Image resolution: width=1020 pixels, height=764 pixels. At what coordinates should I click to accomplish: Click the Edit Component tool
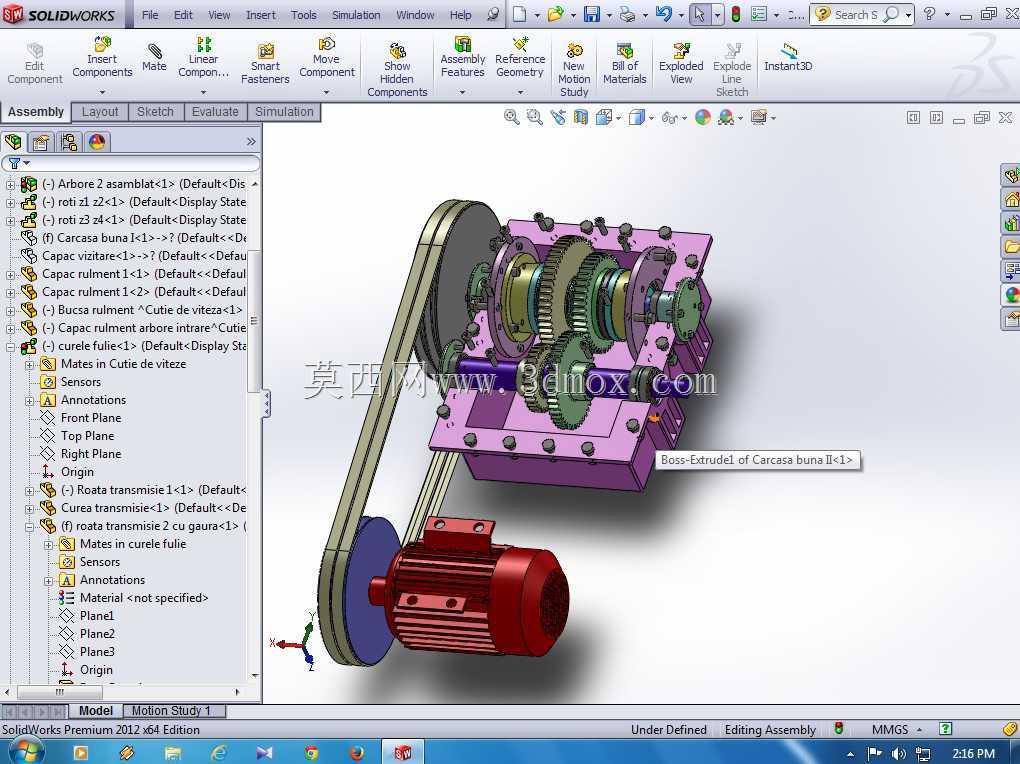click(34, 64)
